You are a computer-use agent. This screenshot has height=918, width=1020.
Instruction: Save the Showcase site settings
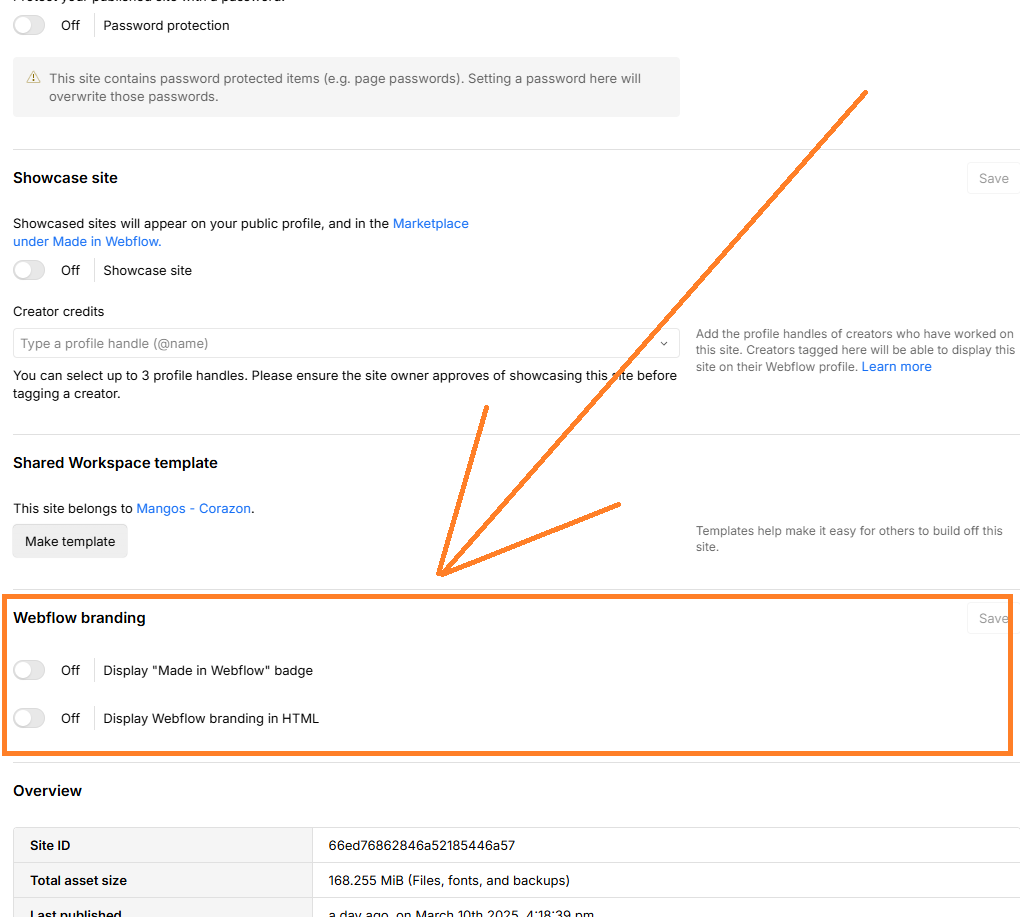[x=992, y=178]
